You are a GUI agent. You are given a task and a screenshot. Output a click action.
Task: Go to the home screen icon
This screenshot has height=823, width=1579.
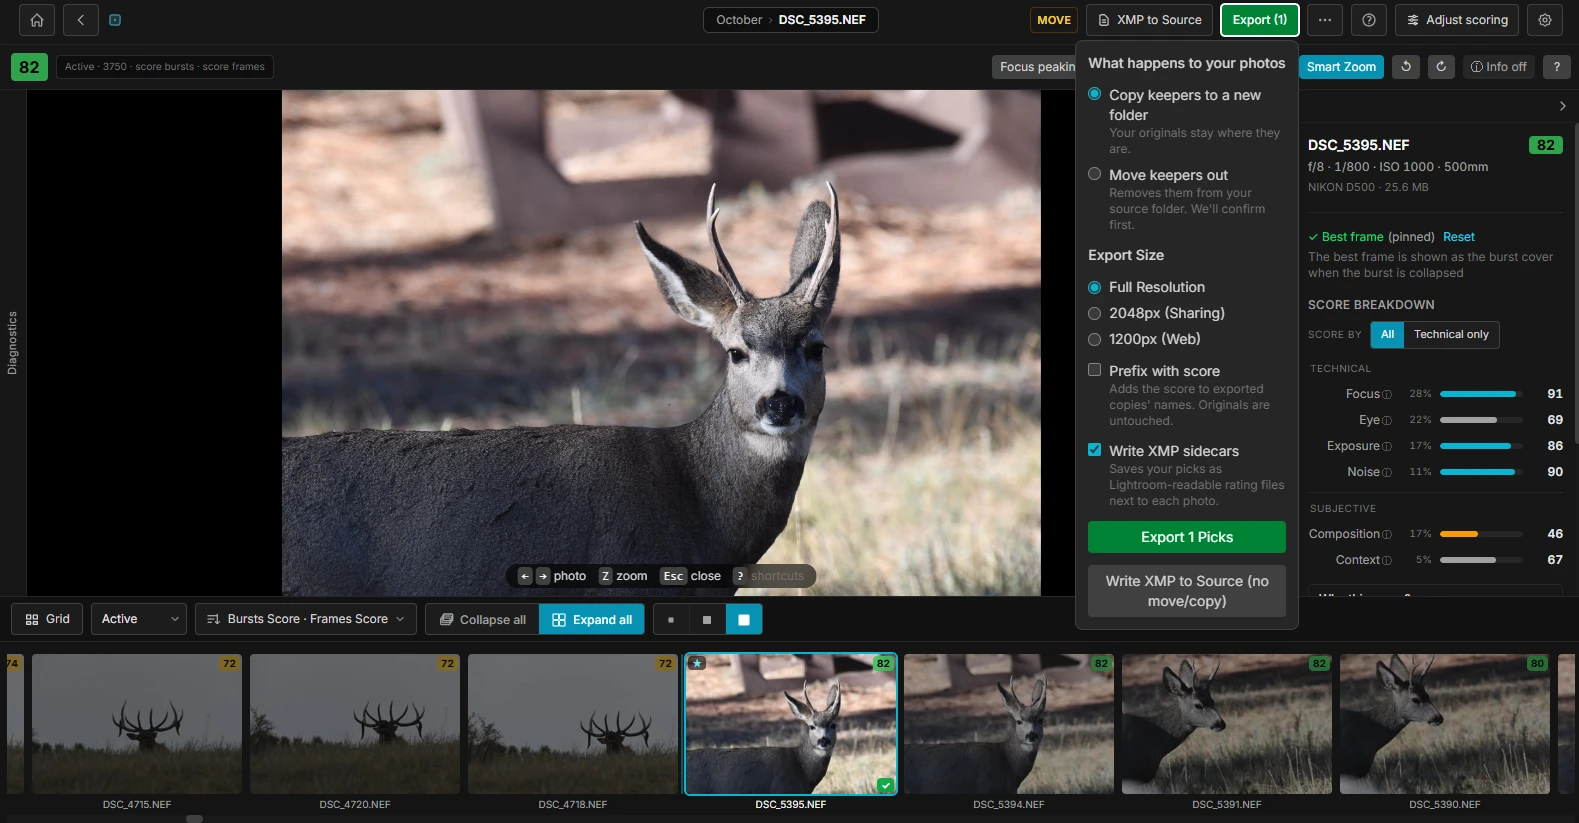click(37, 20)
